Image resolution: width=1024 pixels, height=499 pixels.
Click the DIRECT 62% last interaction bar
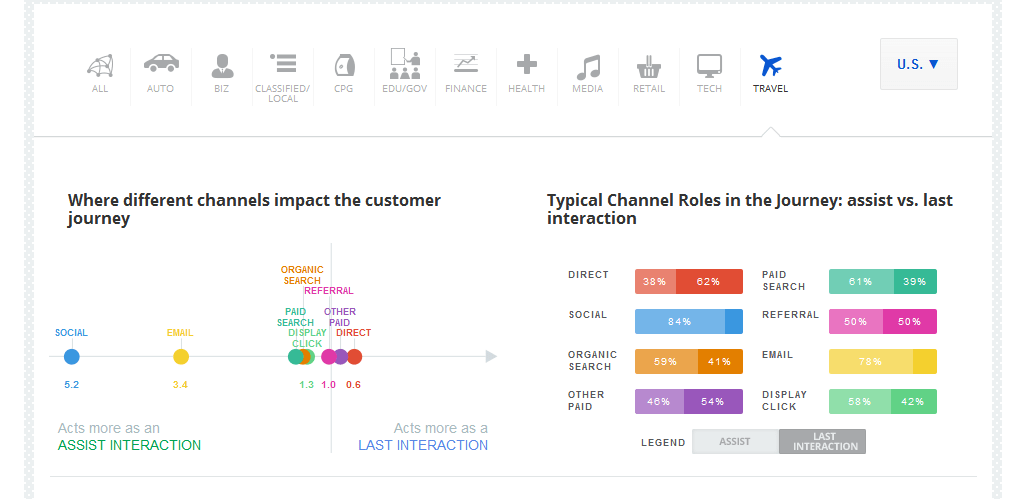tap(709, 282)
